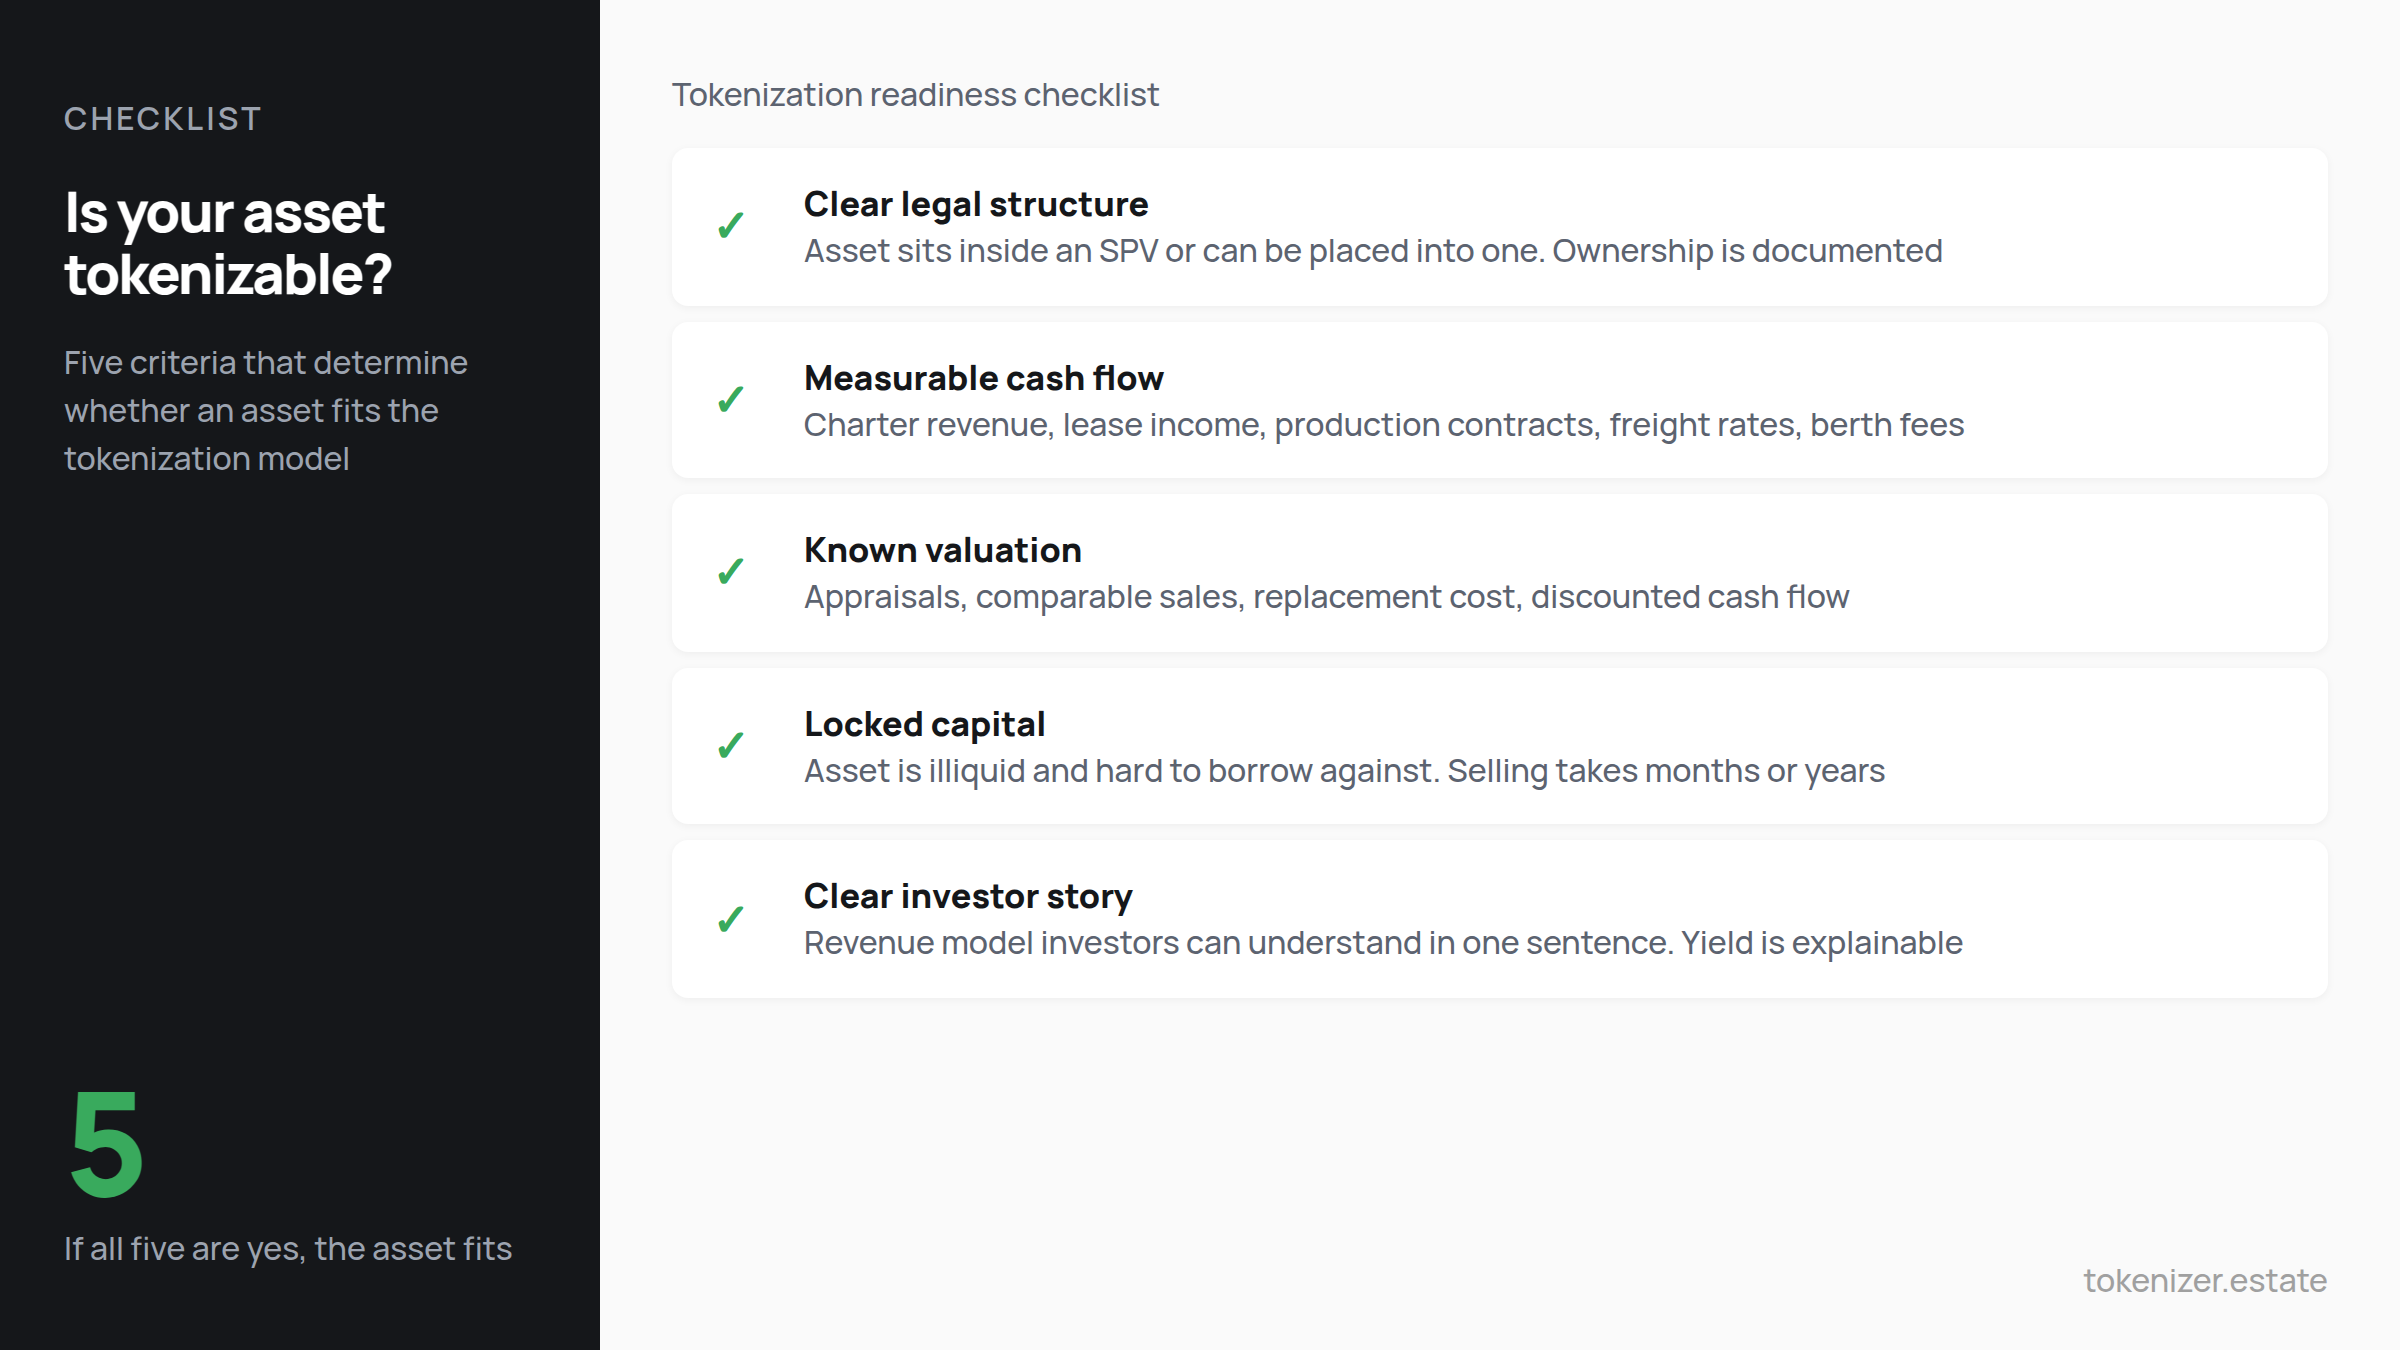The height and width of the screenshot is (1350, 2400).
Task: Toggle the checkmark beside Clear investor story
Action: coord(730,918)
